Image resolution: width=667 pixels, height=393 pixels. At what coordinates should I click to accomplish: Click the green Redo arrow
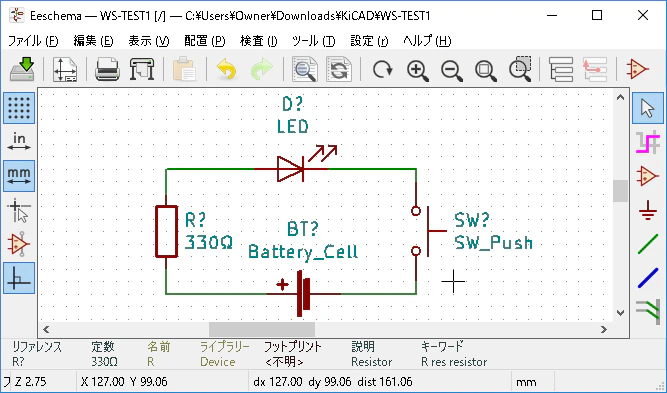tap(262, 69)
